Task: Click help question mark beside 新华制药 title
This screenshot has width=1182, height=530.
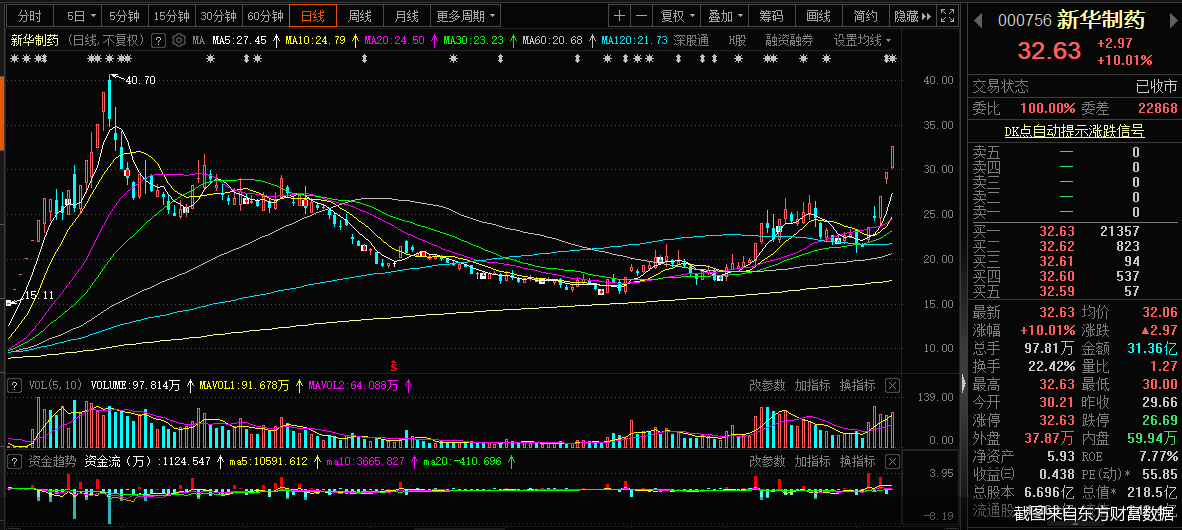Action: coord(159,40)
